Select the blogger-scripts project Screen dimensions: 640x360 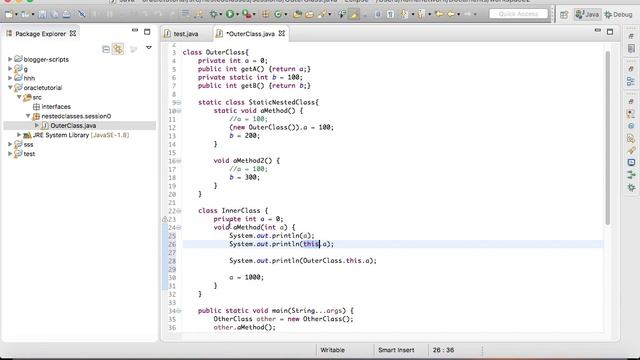41,59
